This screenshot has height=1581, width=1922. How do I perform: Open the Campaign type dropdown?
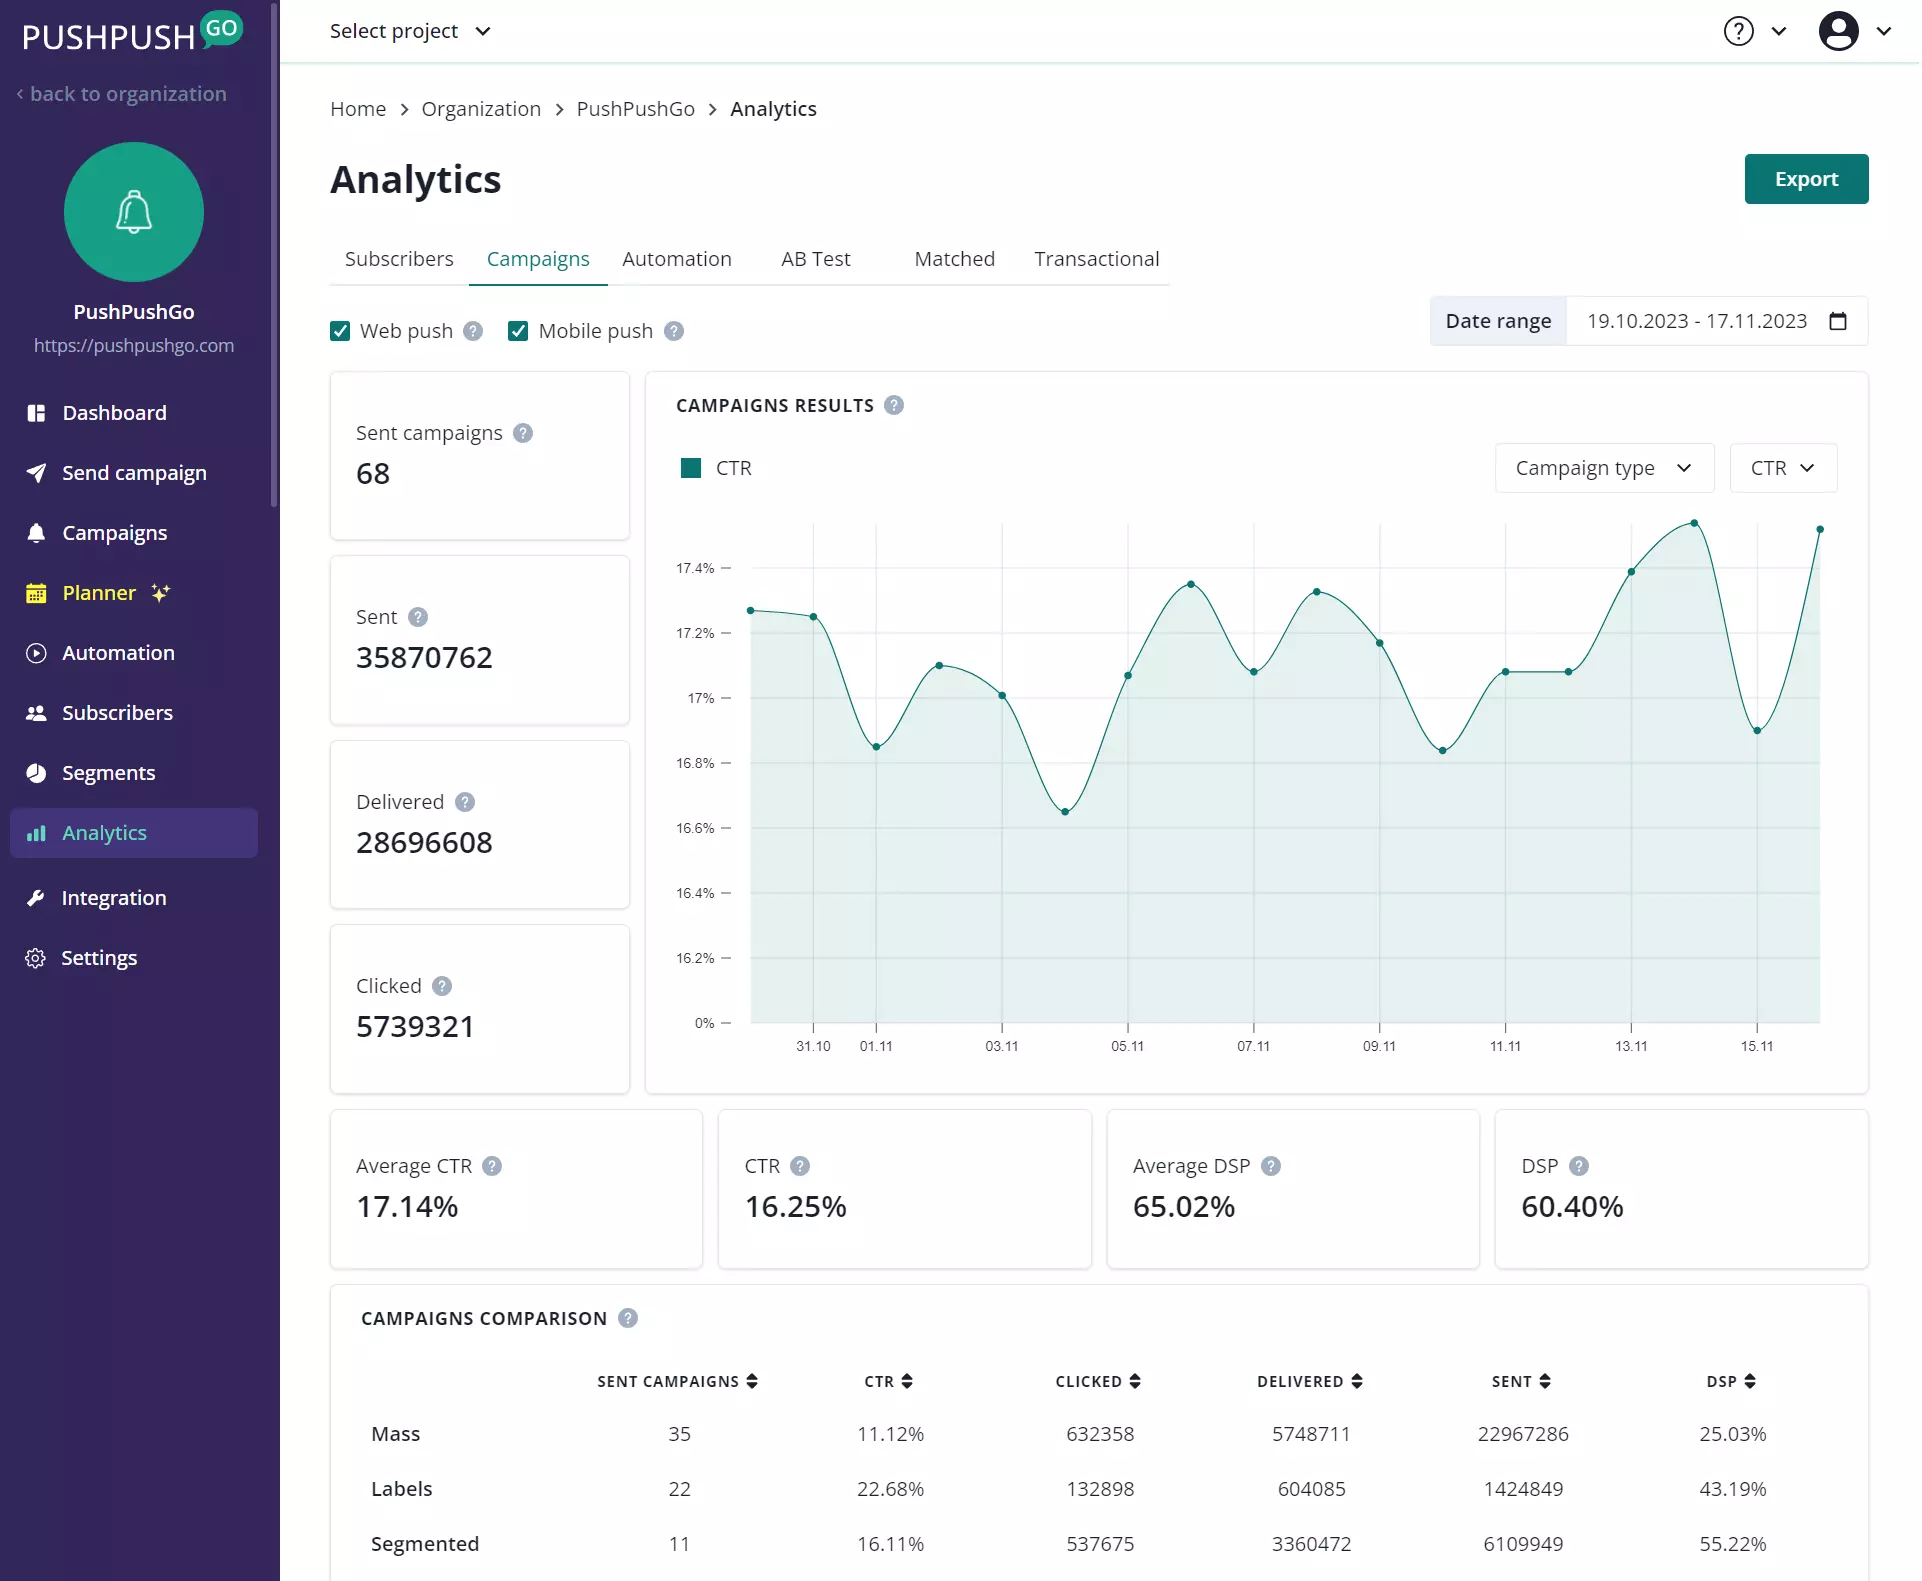[x=1604, y=468]
